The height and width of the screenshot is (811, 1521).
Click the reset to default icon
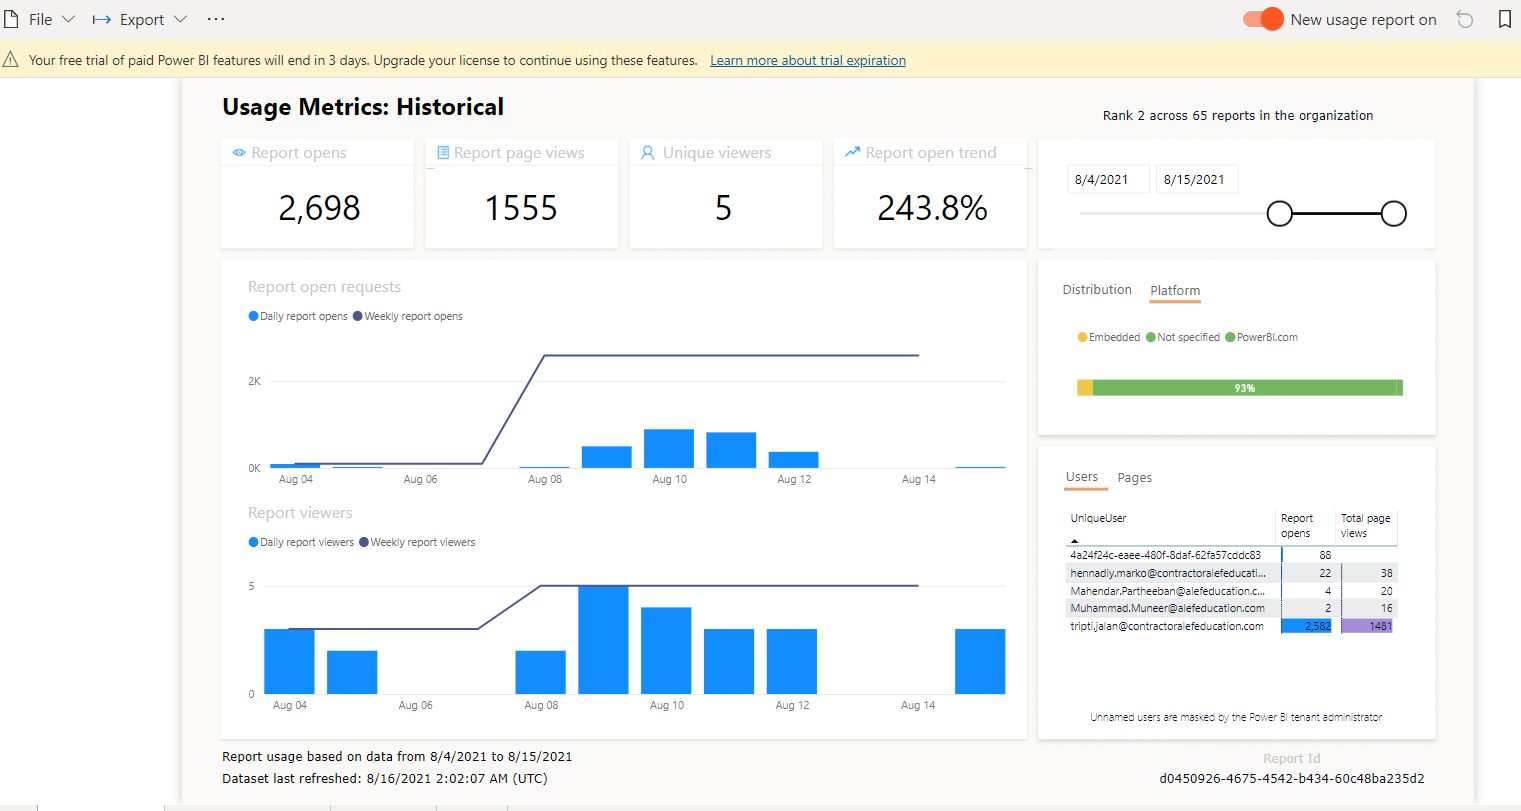[1465, 19]
